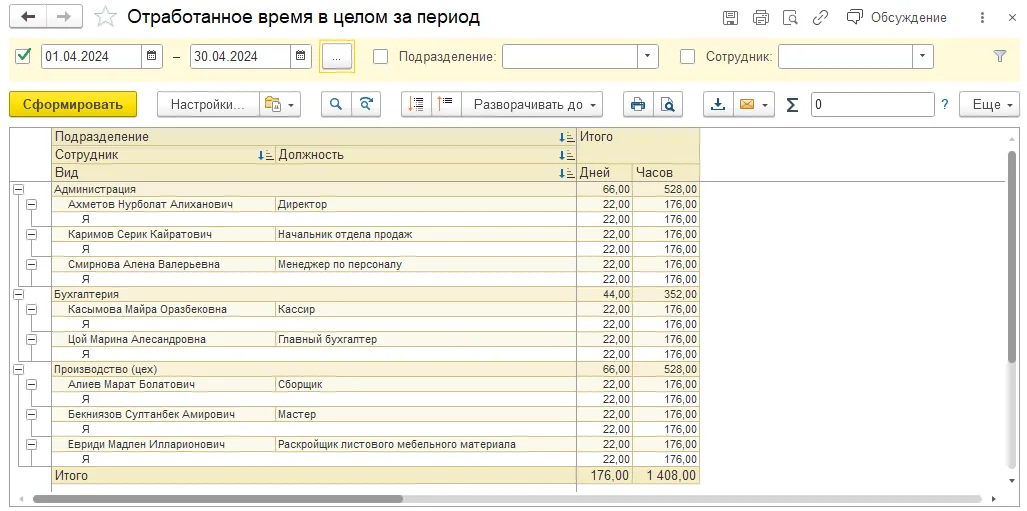The height and width of the screenshot is (511, 1027).
Task: Collapse the Бухгалтерия group
Action: tap(18, 294)
